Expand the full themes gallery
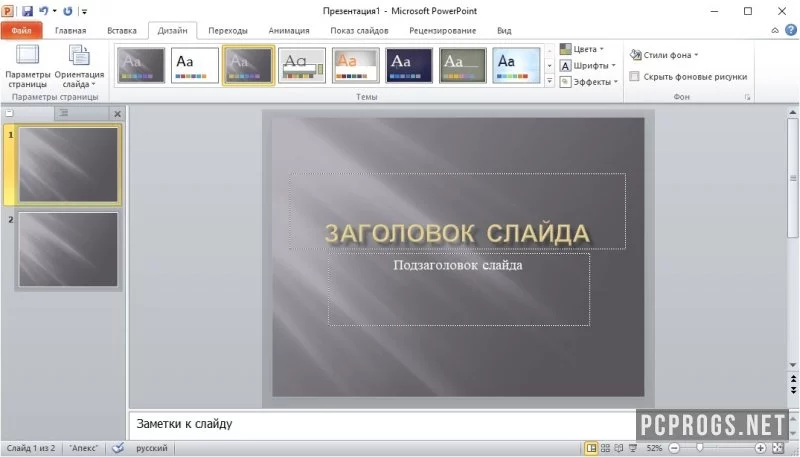The height and width of the screenshot is (457, 800). [549, 81]
